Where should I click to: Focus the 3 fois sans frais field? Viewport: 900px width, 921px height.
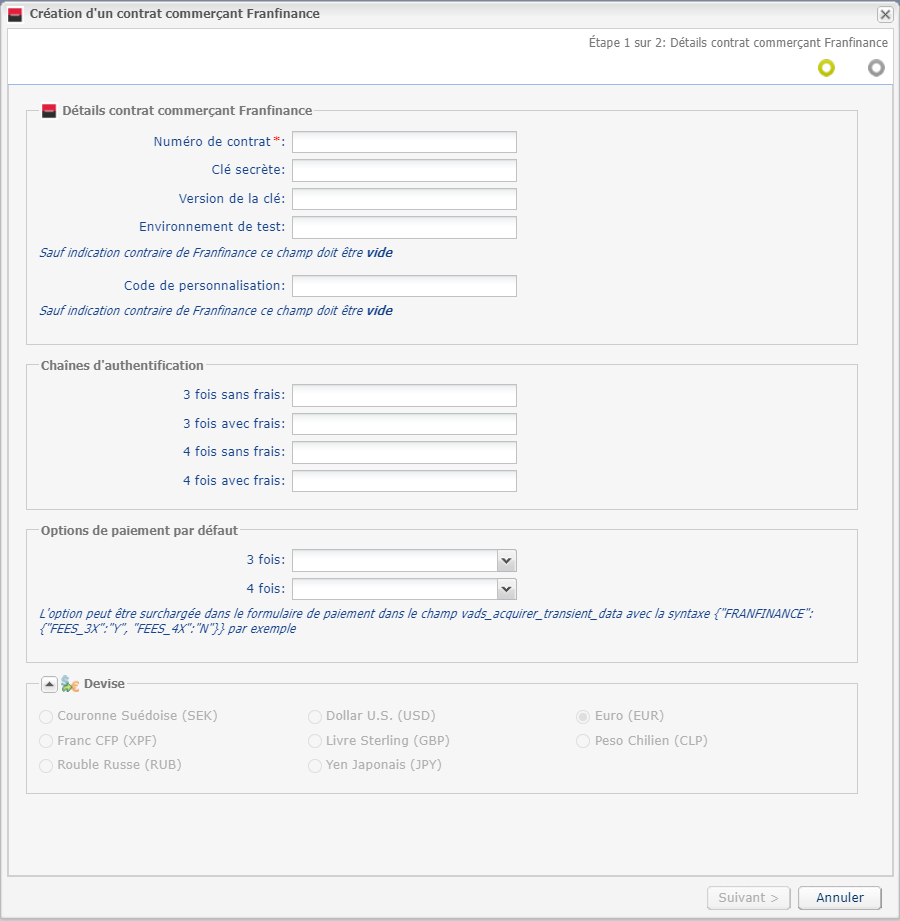click(x=404, y=395)
